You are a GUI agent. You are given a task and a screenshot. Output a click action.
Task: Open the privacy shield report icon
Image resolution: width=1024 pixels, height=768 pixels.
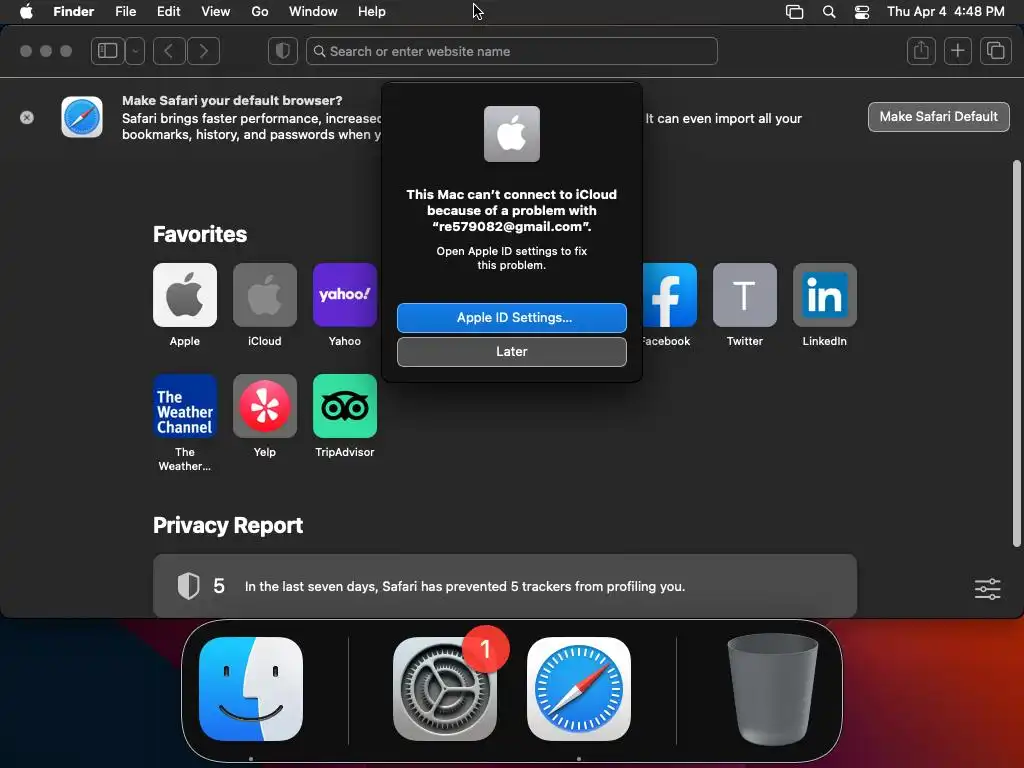point(283,51)
